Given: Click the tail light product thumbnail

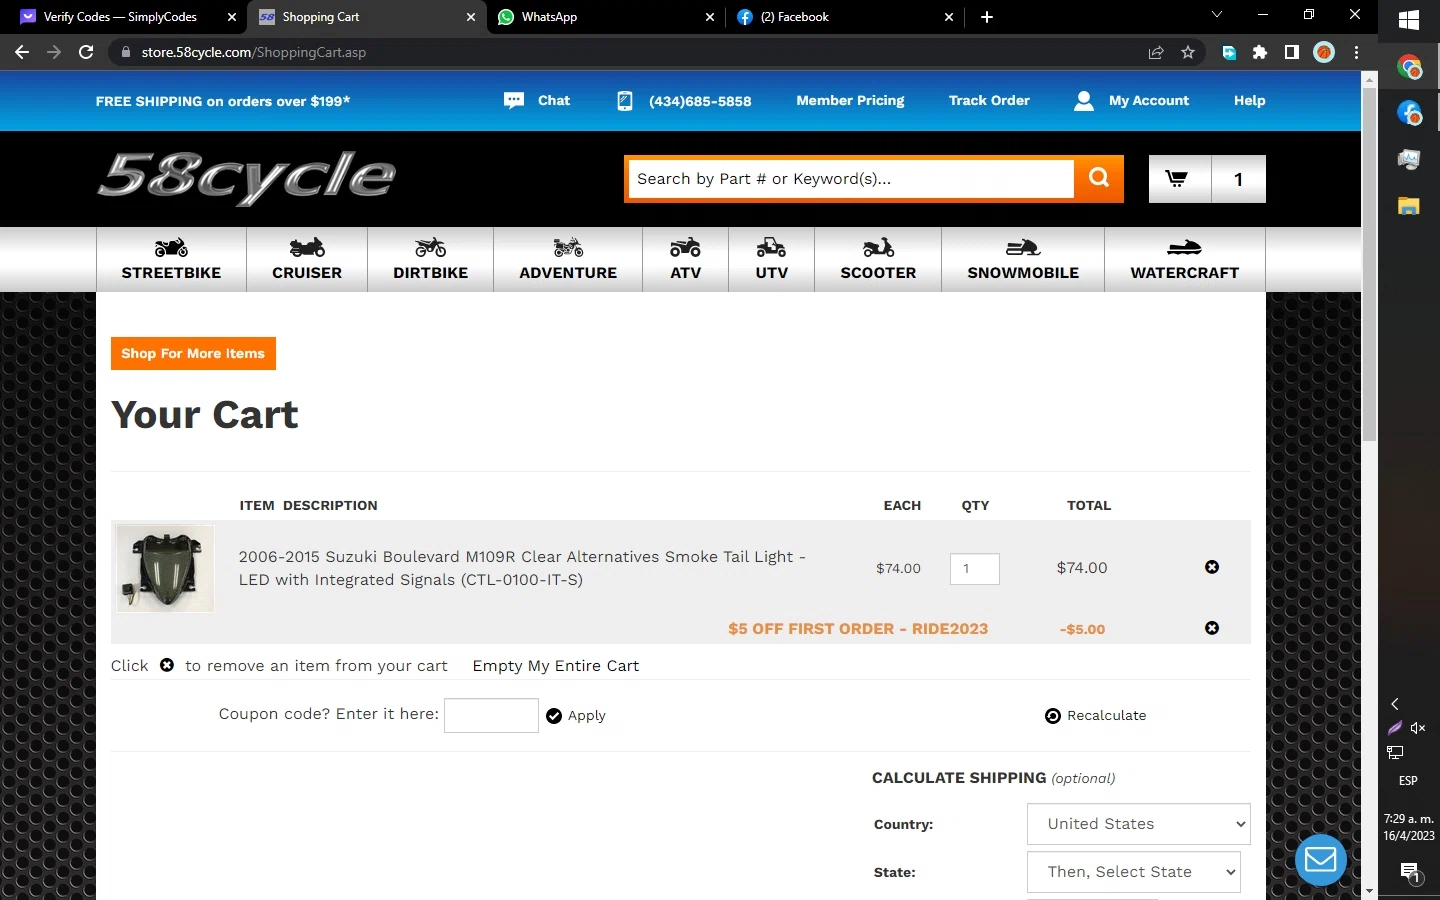Looking at the screenshot, I should 165,568.
